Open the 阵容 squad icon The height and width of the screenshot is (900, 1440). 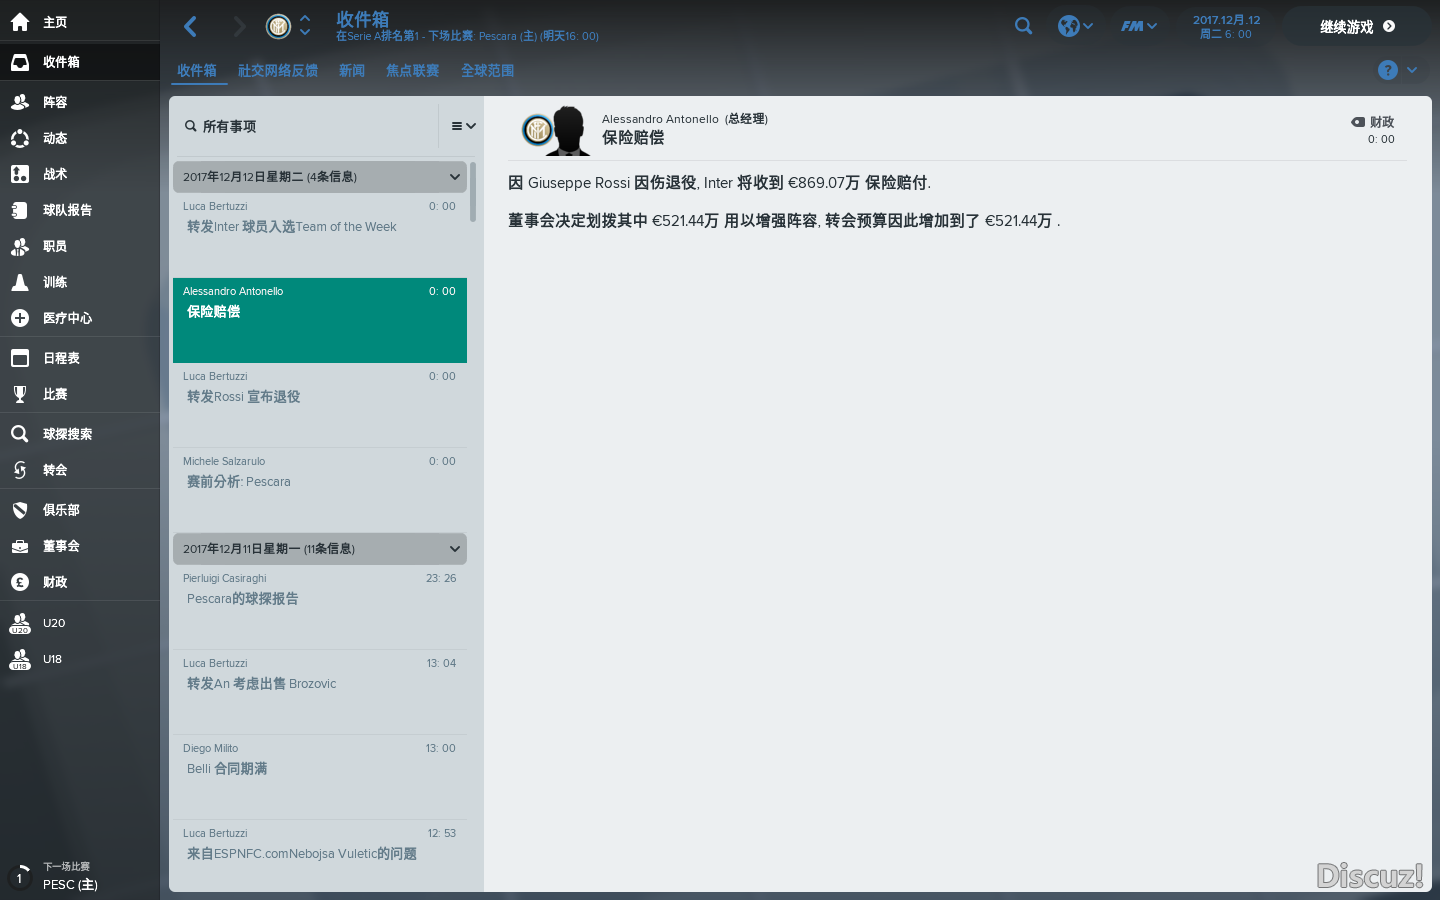(20, 102)
